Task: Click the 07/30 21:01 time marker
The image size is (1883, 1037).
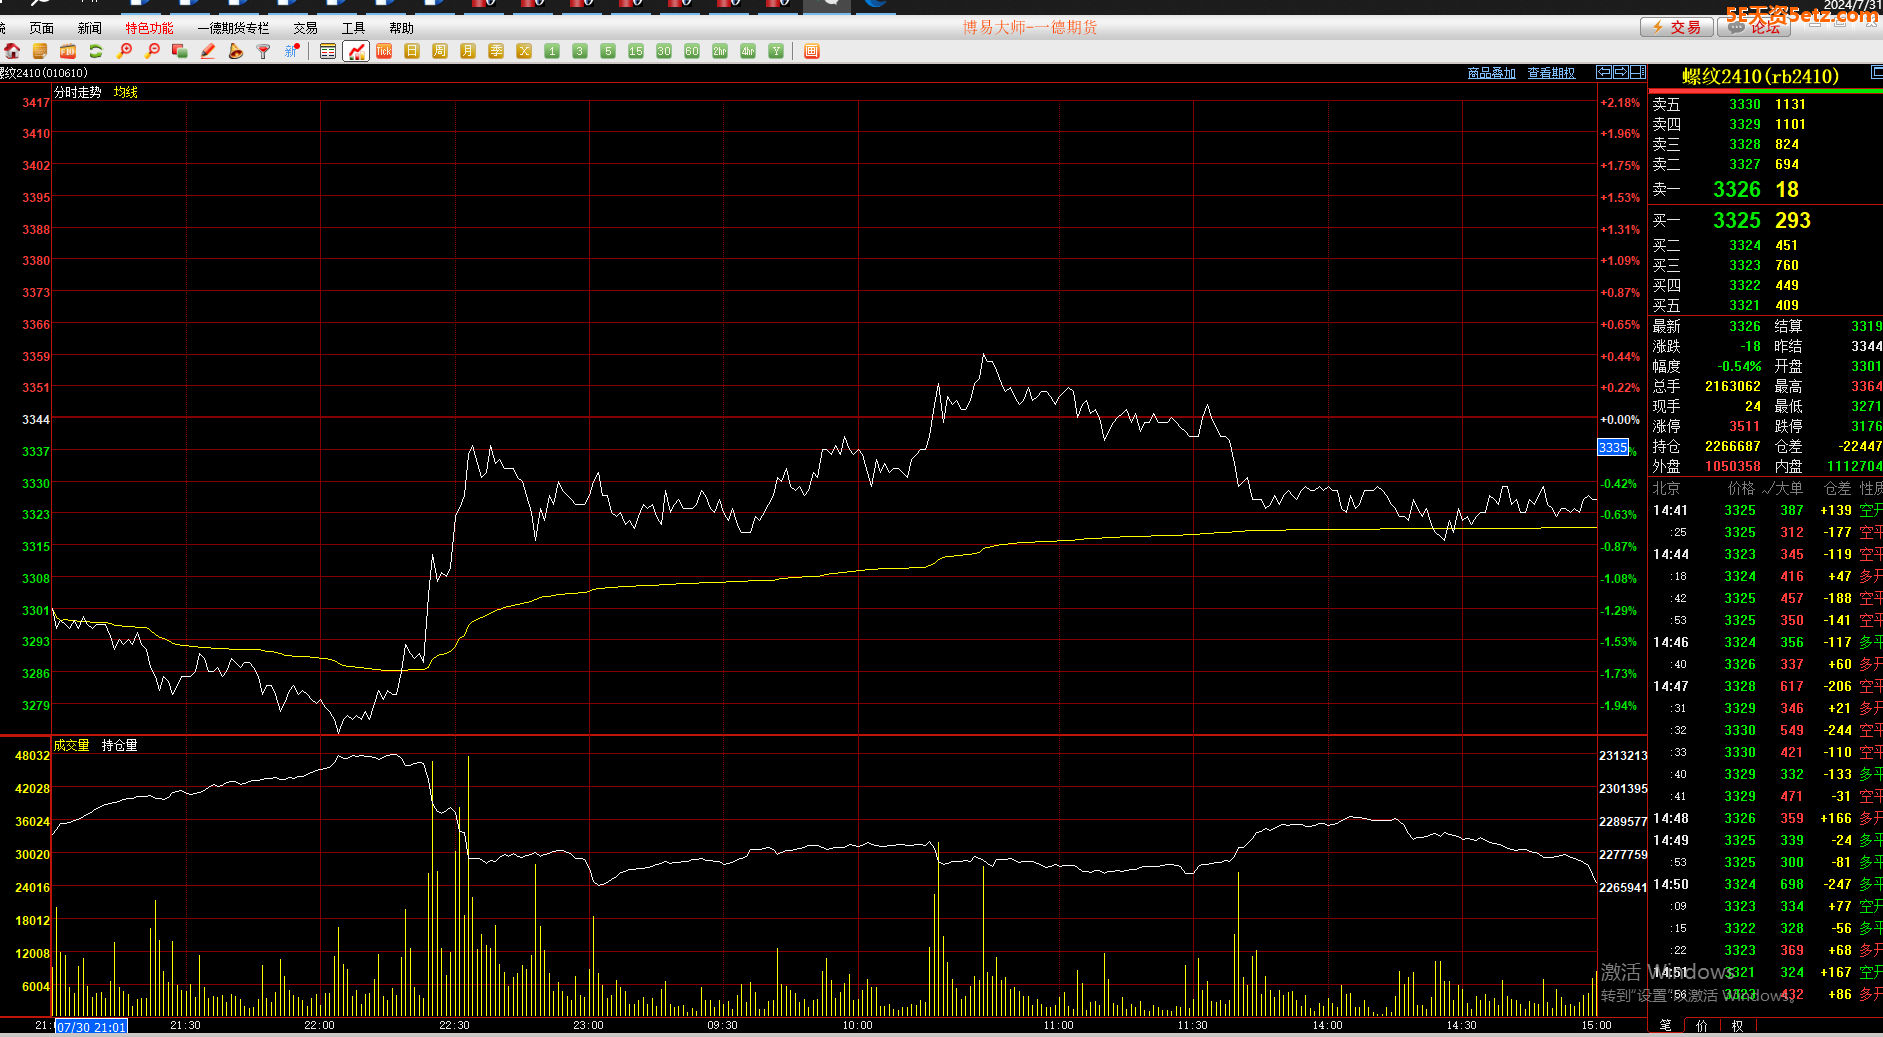Action: [91, 1027]
